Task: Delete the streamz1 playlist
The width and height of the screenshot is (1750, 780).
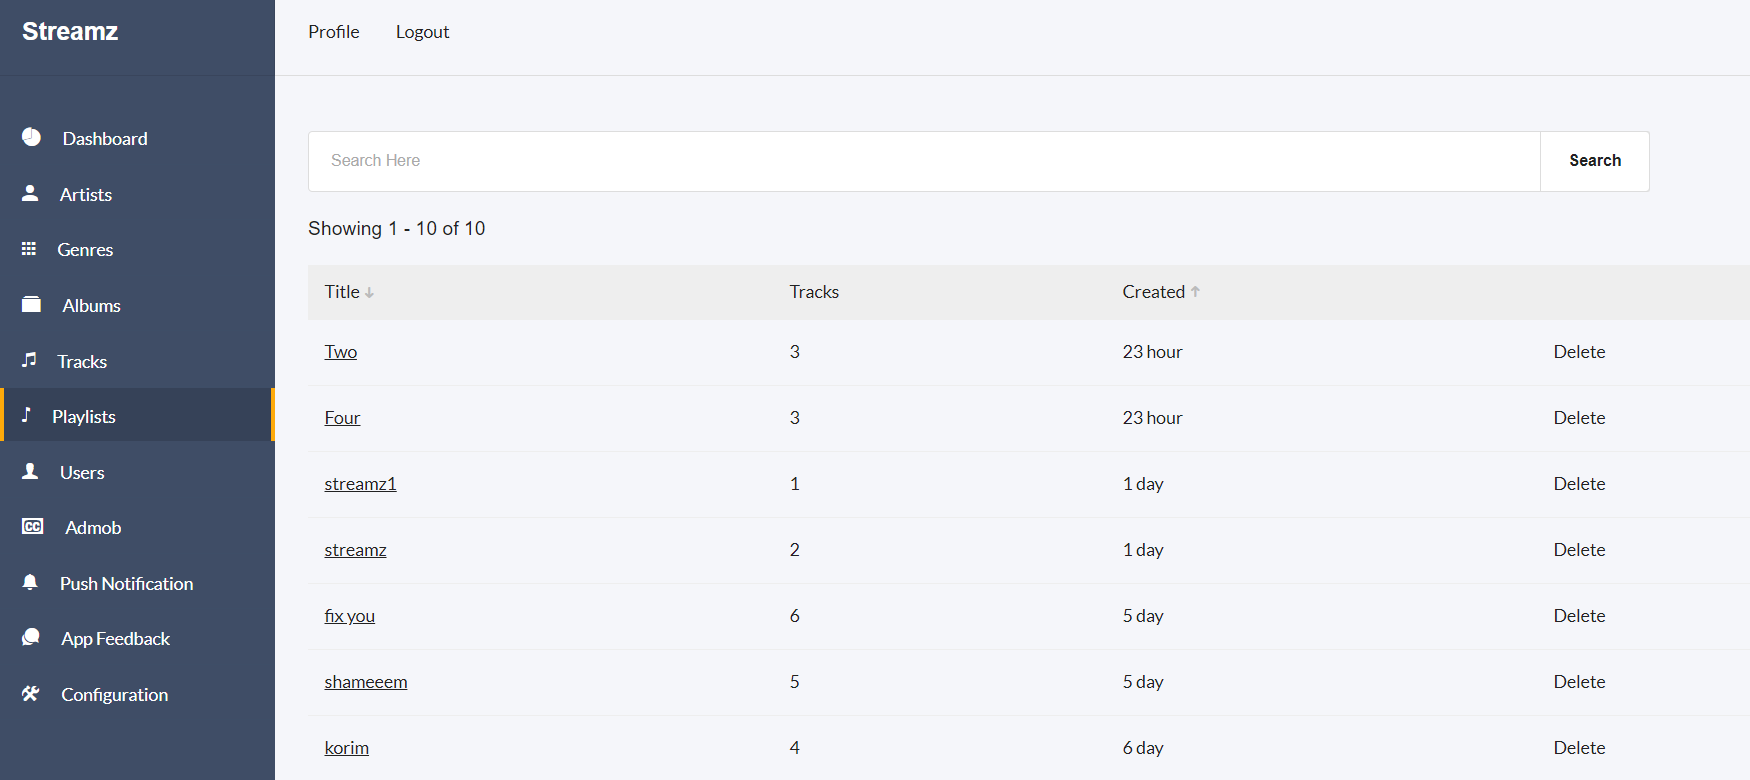Action: pyautogui.click(x=1579, y=484)
